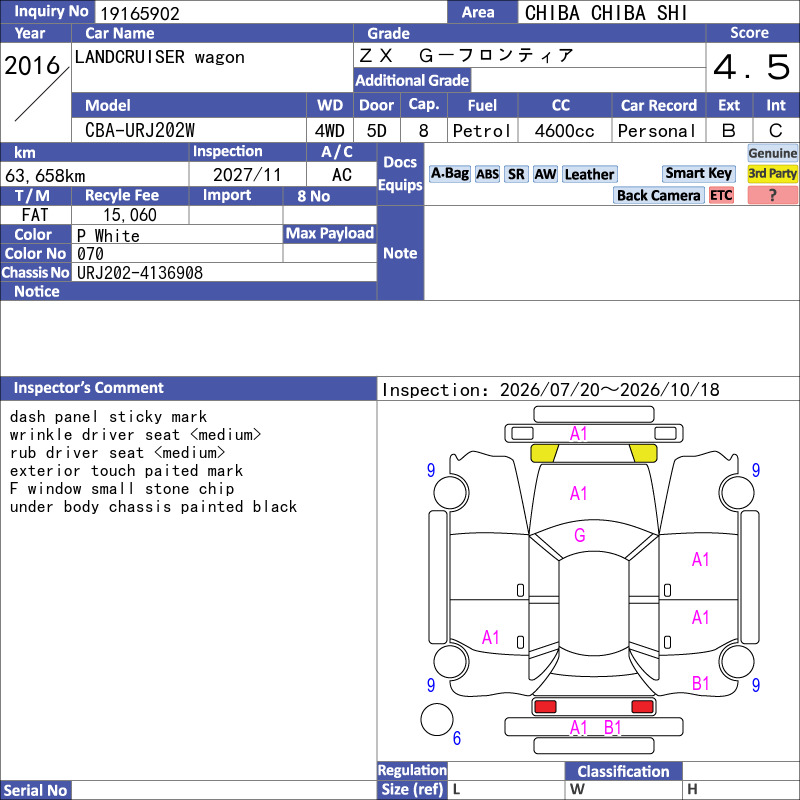
Task: Click the Inquiry No value 19165902
Action: click(x=140, y=14)
